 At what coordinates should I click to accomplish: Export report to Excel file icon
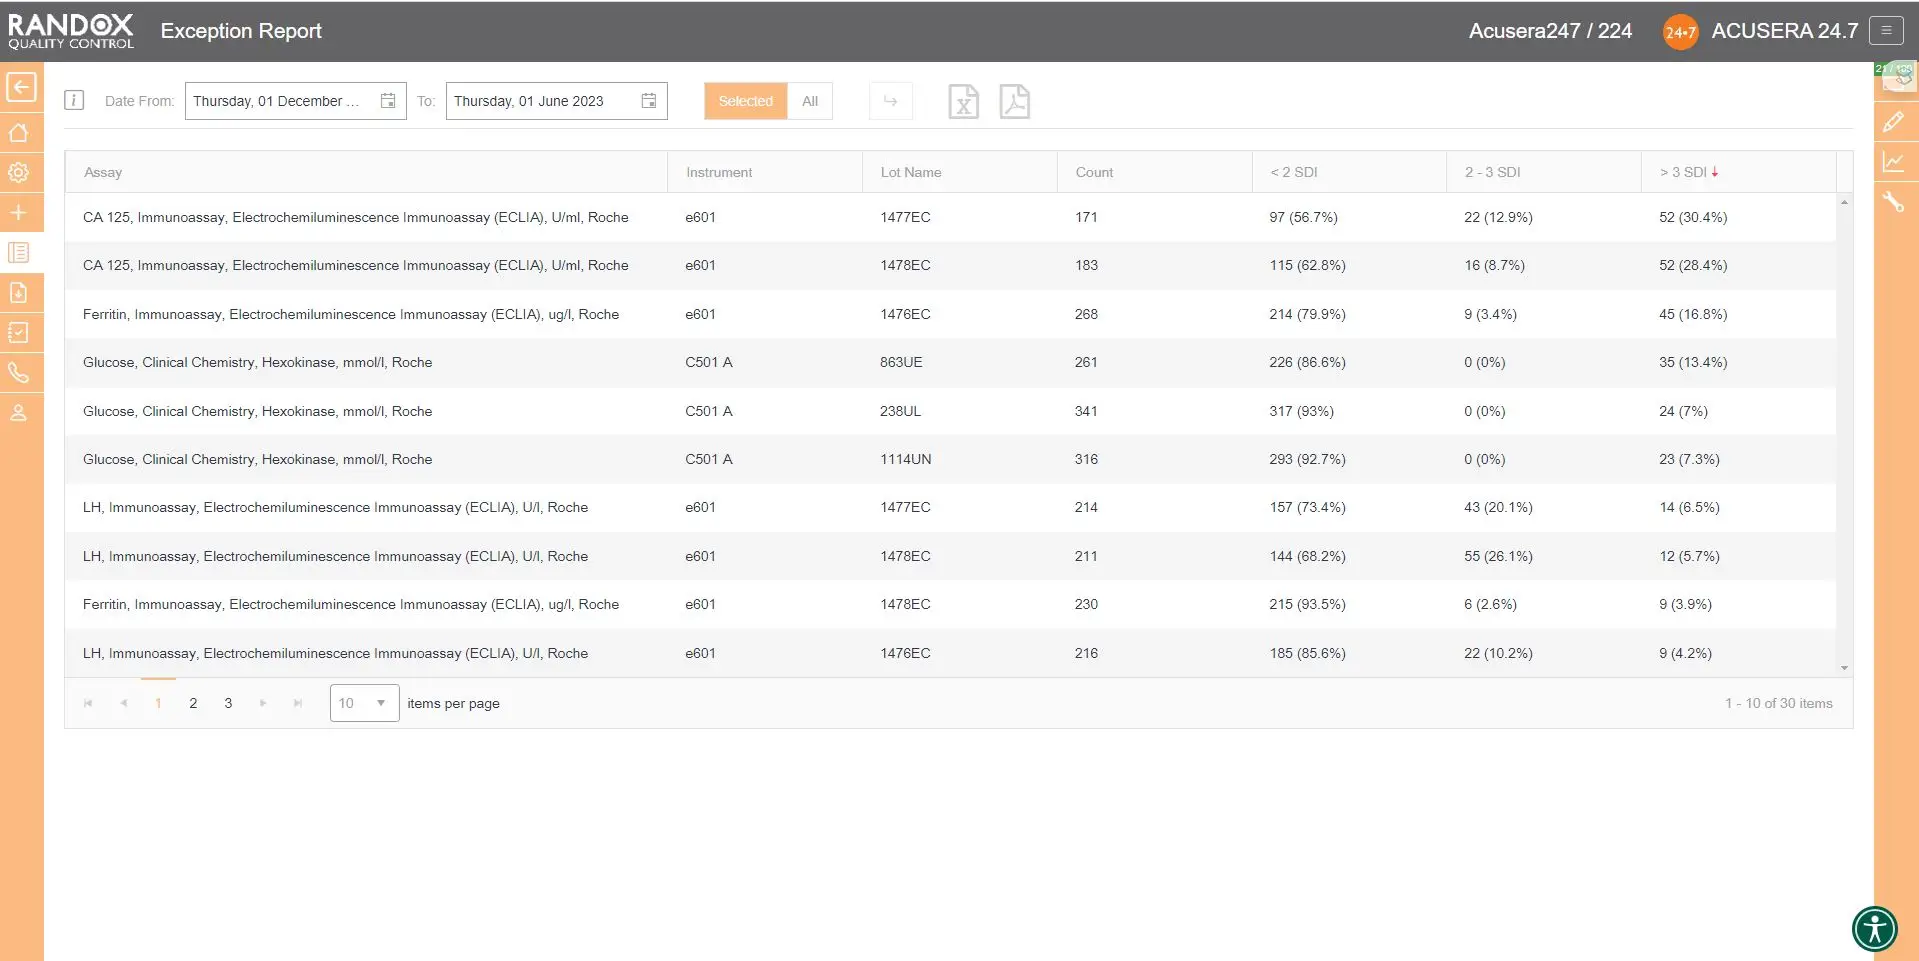963,102
